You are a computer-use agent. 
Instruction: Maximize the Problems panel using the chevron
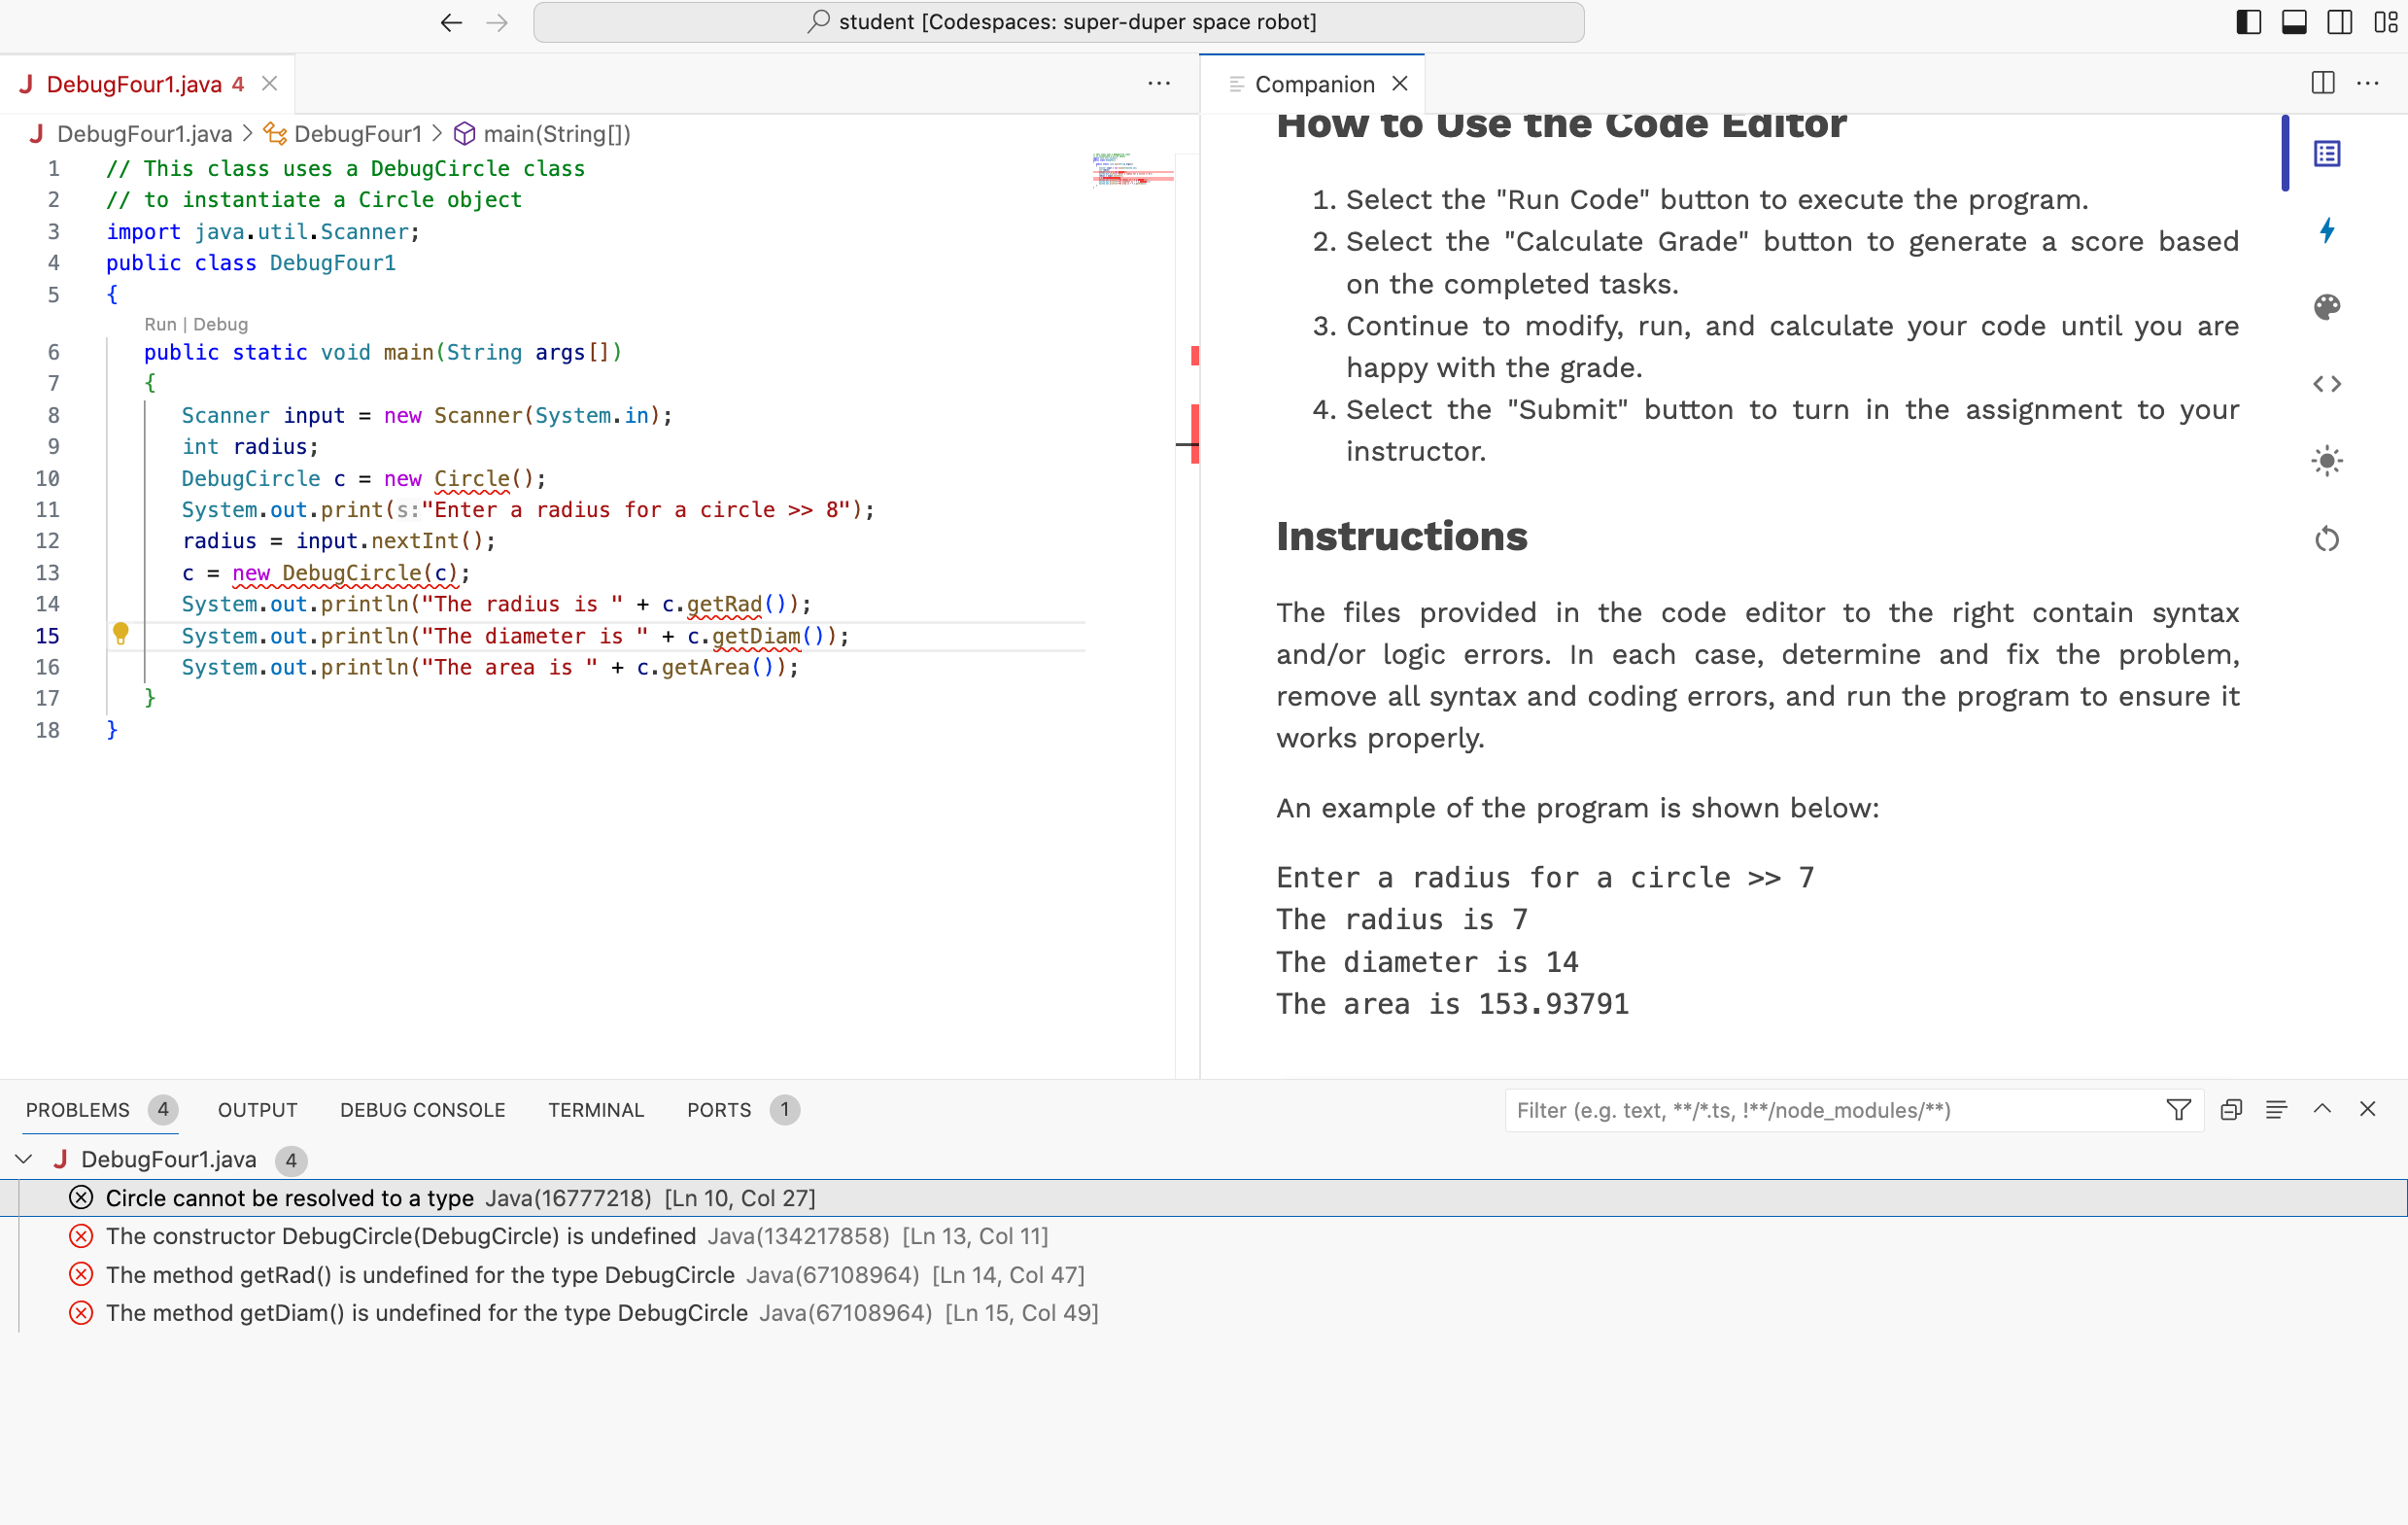coord(2322,1109)
